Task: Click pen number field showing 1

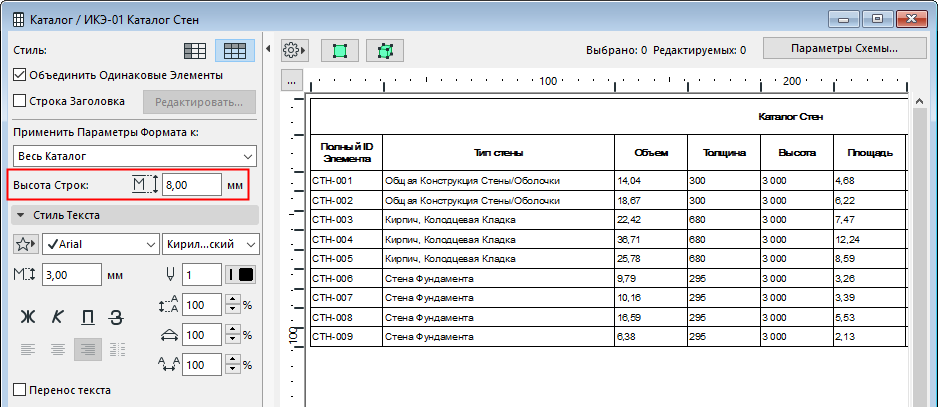Action: (x=202, y=275)
